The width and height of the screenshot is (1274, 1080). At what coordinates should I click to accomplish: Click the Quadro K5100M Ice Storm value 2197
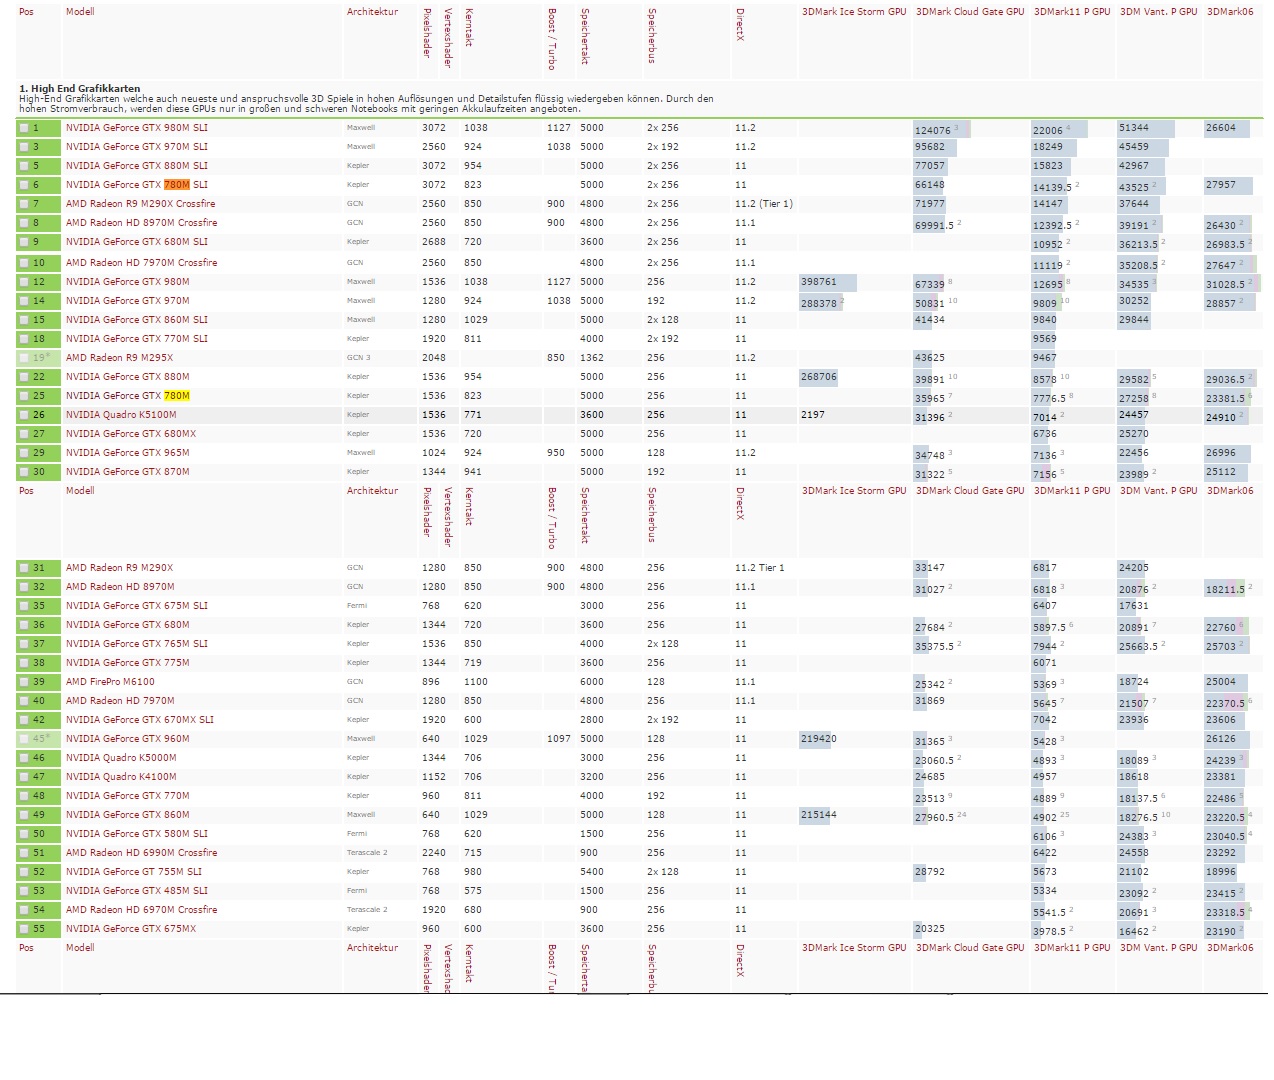pyautogui.click(x=813, y=415)
